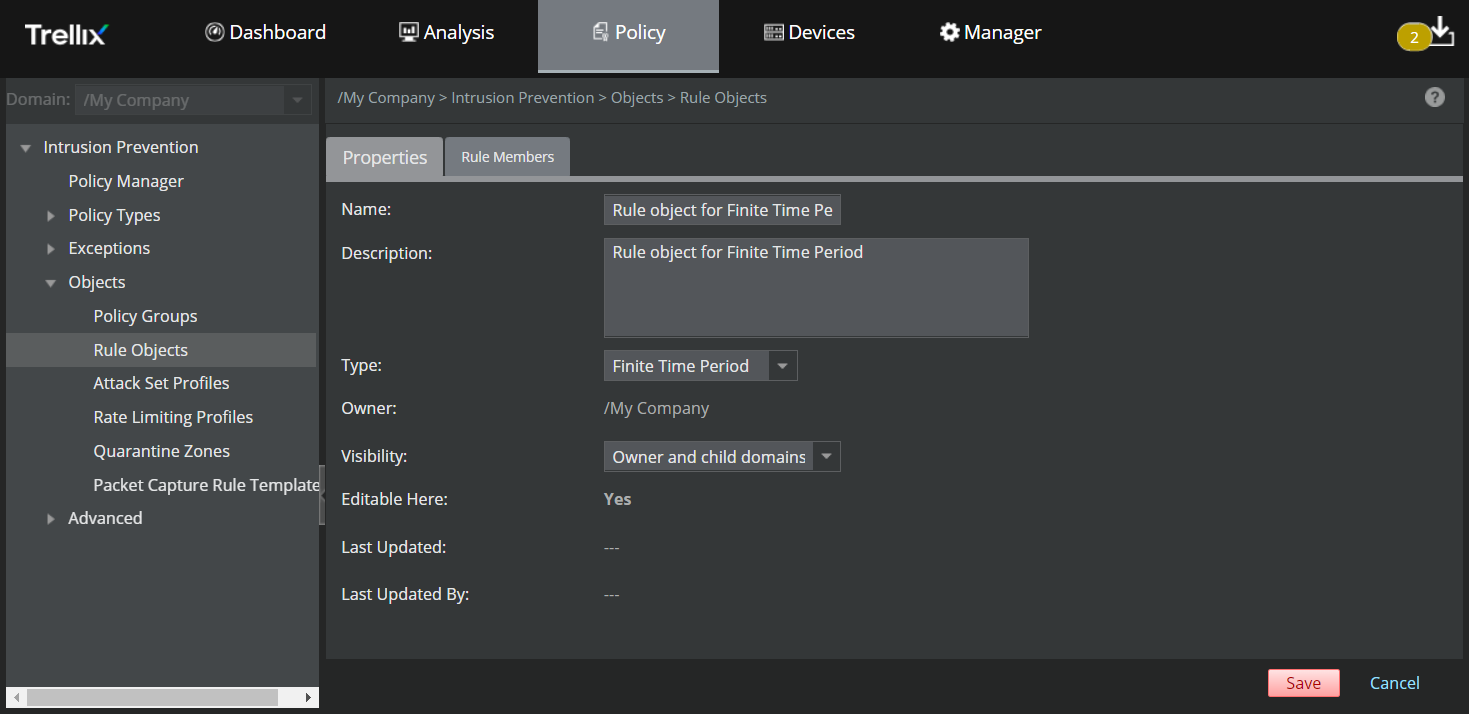The width and height of the screenshot is (1469, 714).
Task: Open the Dashboard menu
Action: tap(266, 33)
